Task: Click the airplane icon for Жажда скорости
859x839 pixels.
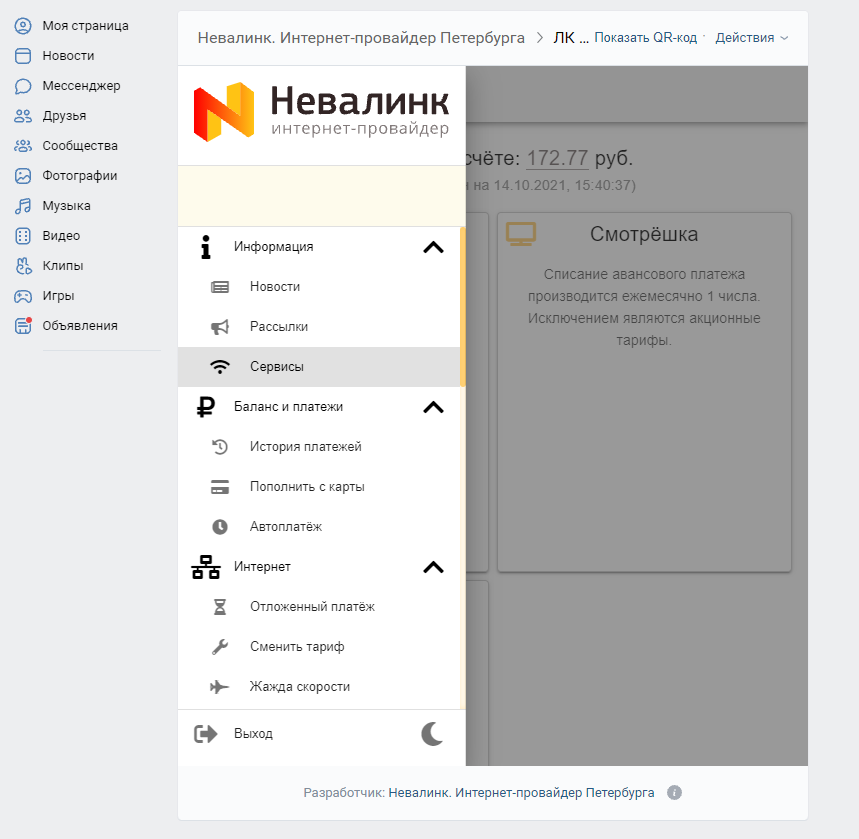Action: [220, 687]
